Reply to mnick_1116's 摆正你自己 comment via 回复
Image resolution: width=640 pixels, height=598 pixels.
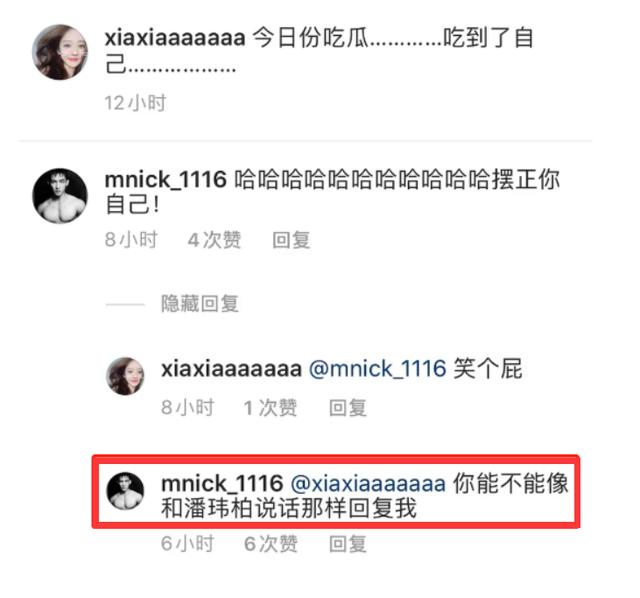[x=291, y=240]
